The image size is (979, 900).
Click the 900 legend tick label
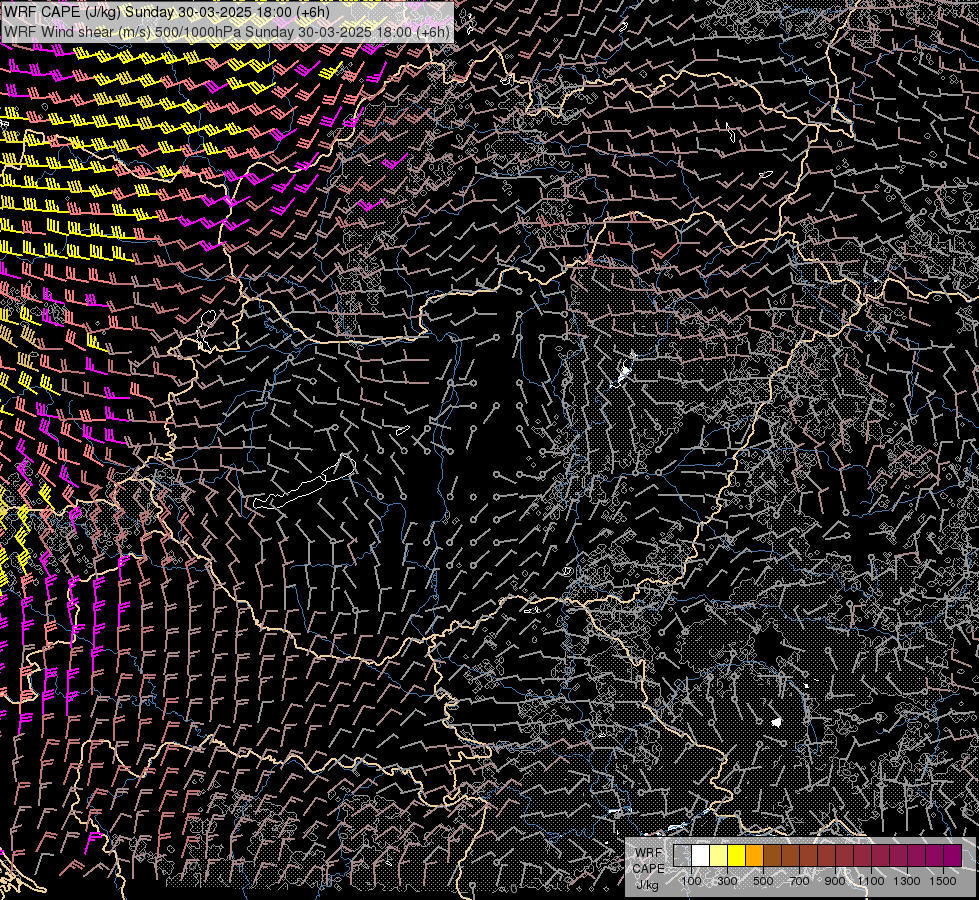[x=835, y=881]
